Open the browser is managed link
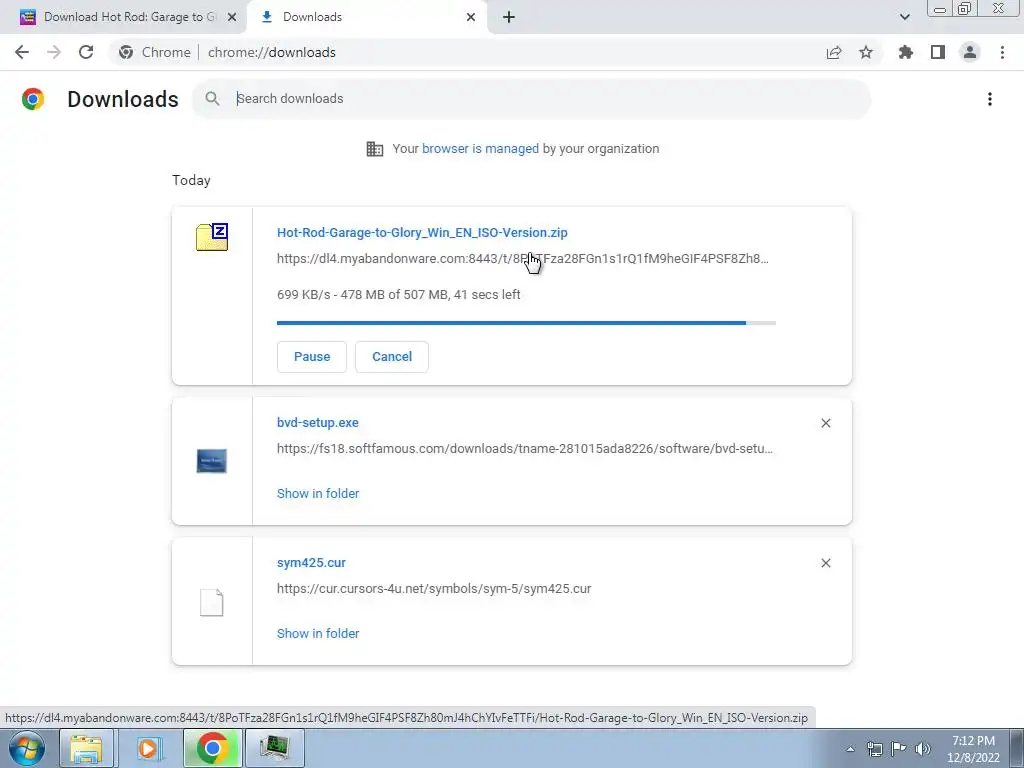 pos(480,149)
